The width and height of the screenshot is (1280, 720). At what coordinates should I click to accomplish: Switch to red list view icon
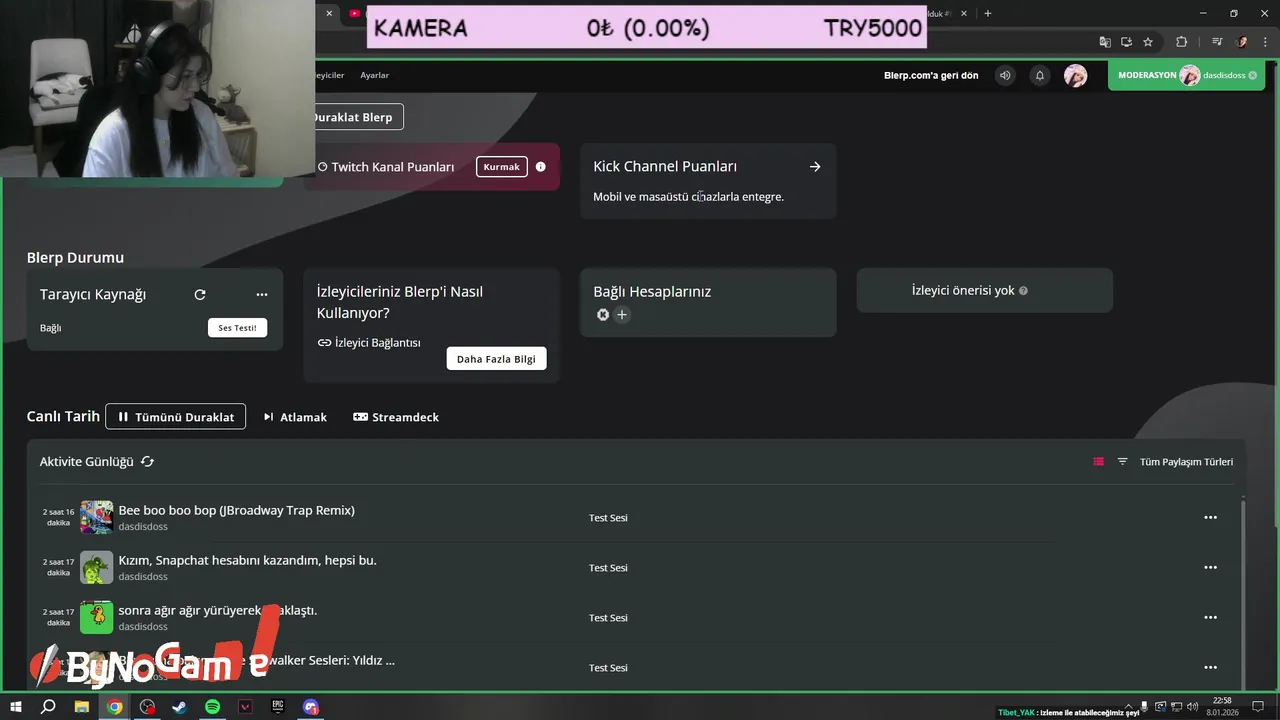tap(1098, 462)
